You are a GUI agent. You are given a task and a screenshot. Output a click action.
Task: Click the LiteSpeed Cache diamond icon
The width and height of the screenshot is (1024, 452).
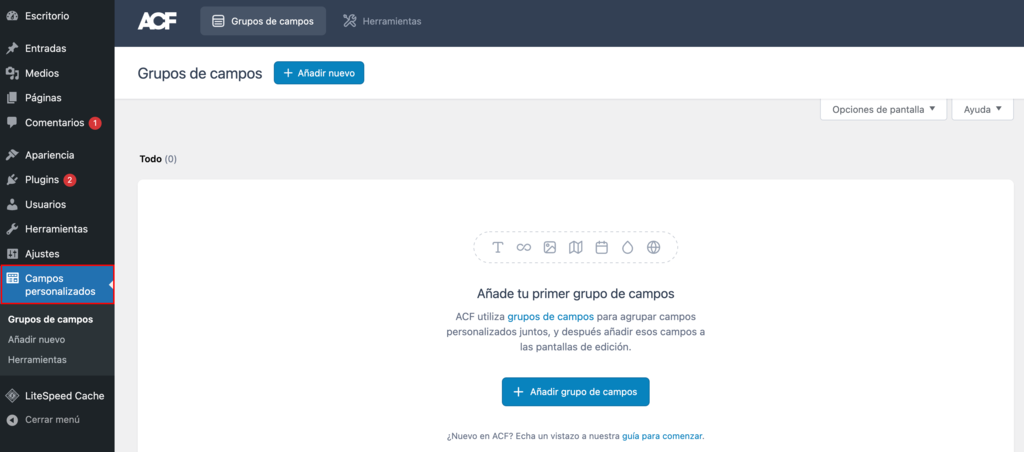[x=11, y=396]
